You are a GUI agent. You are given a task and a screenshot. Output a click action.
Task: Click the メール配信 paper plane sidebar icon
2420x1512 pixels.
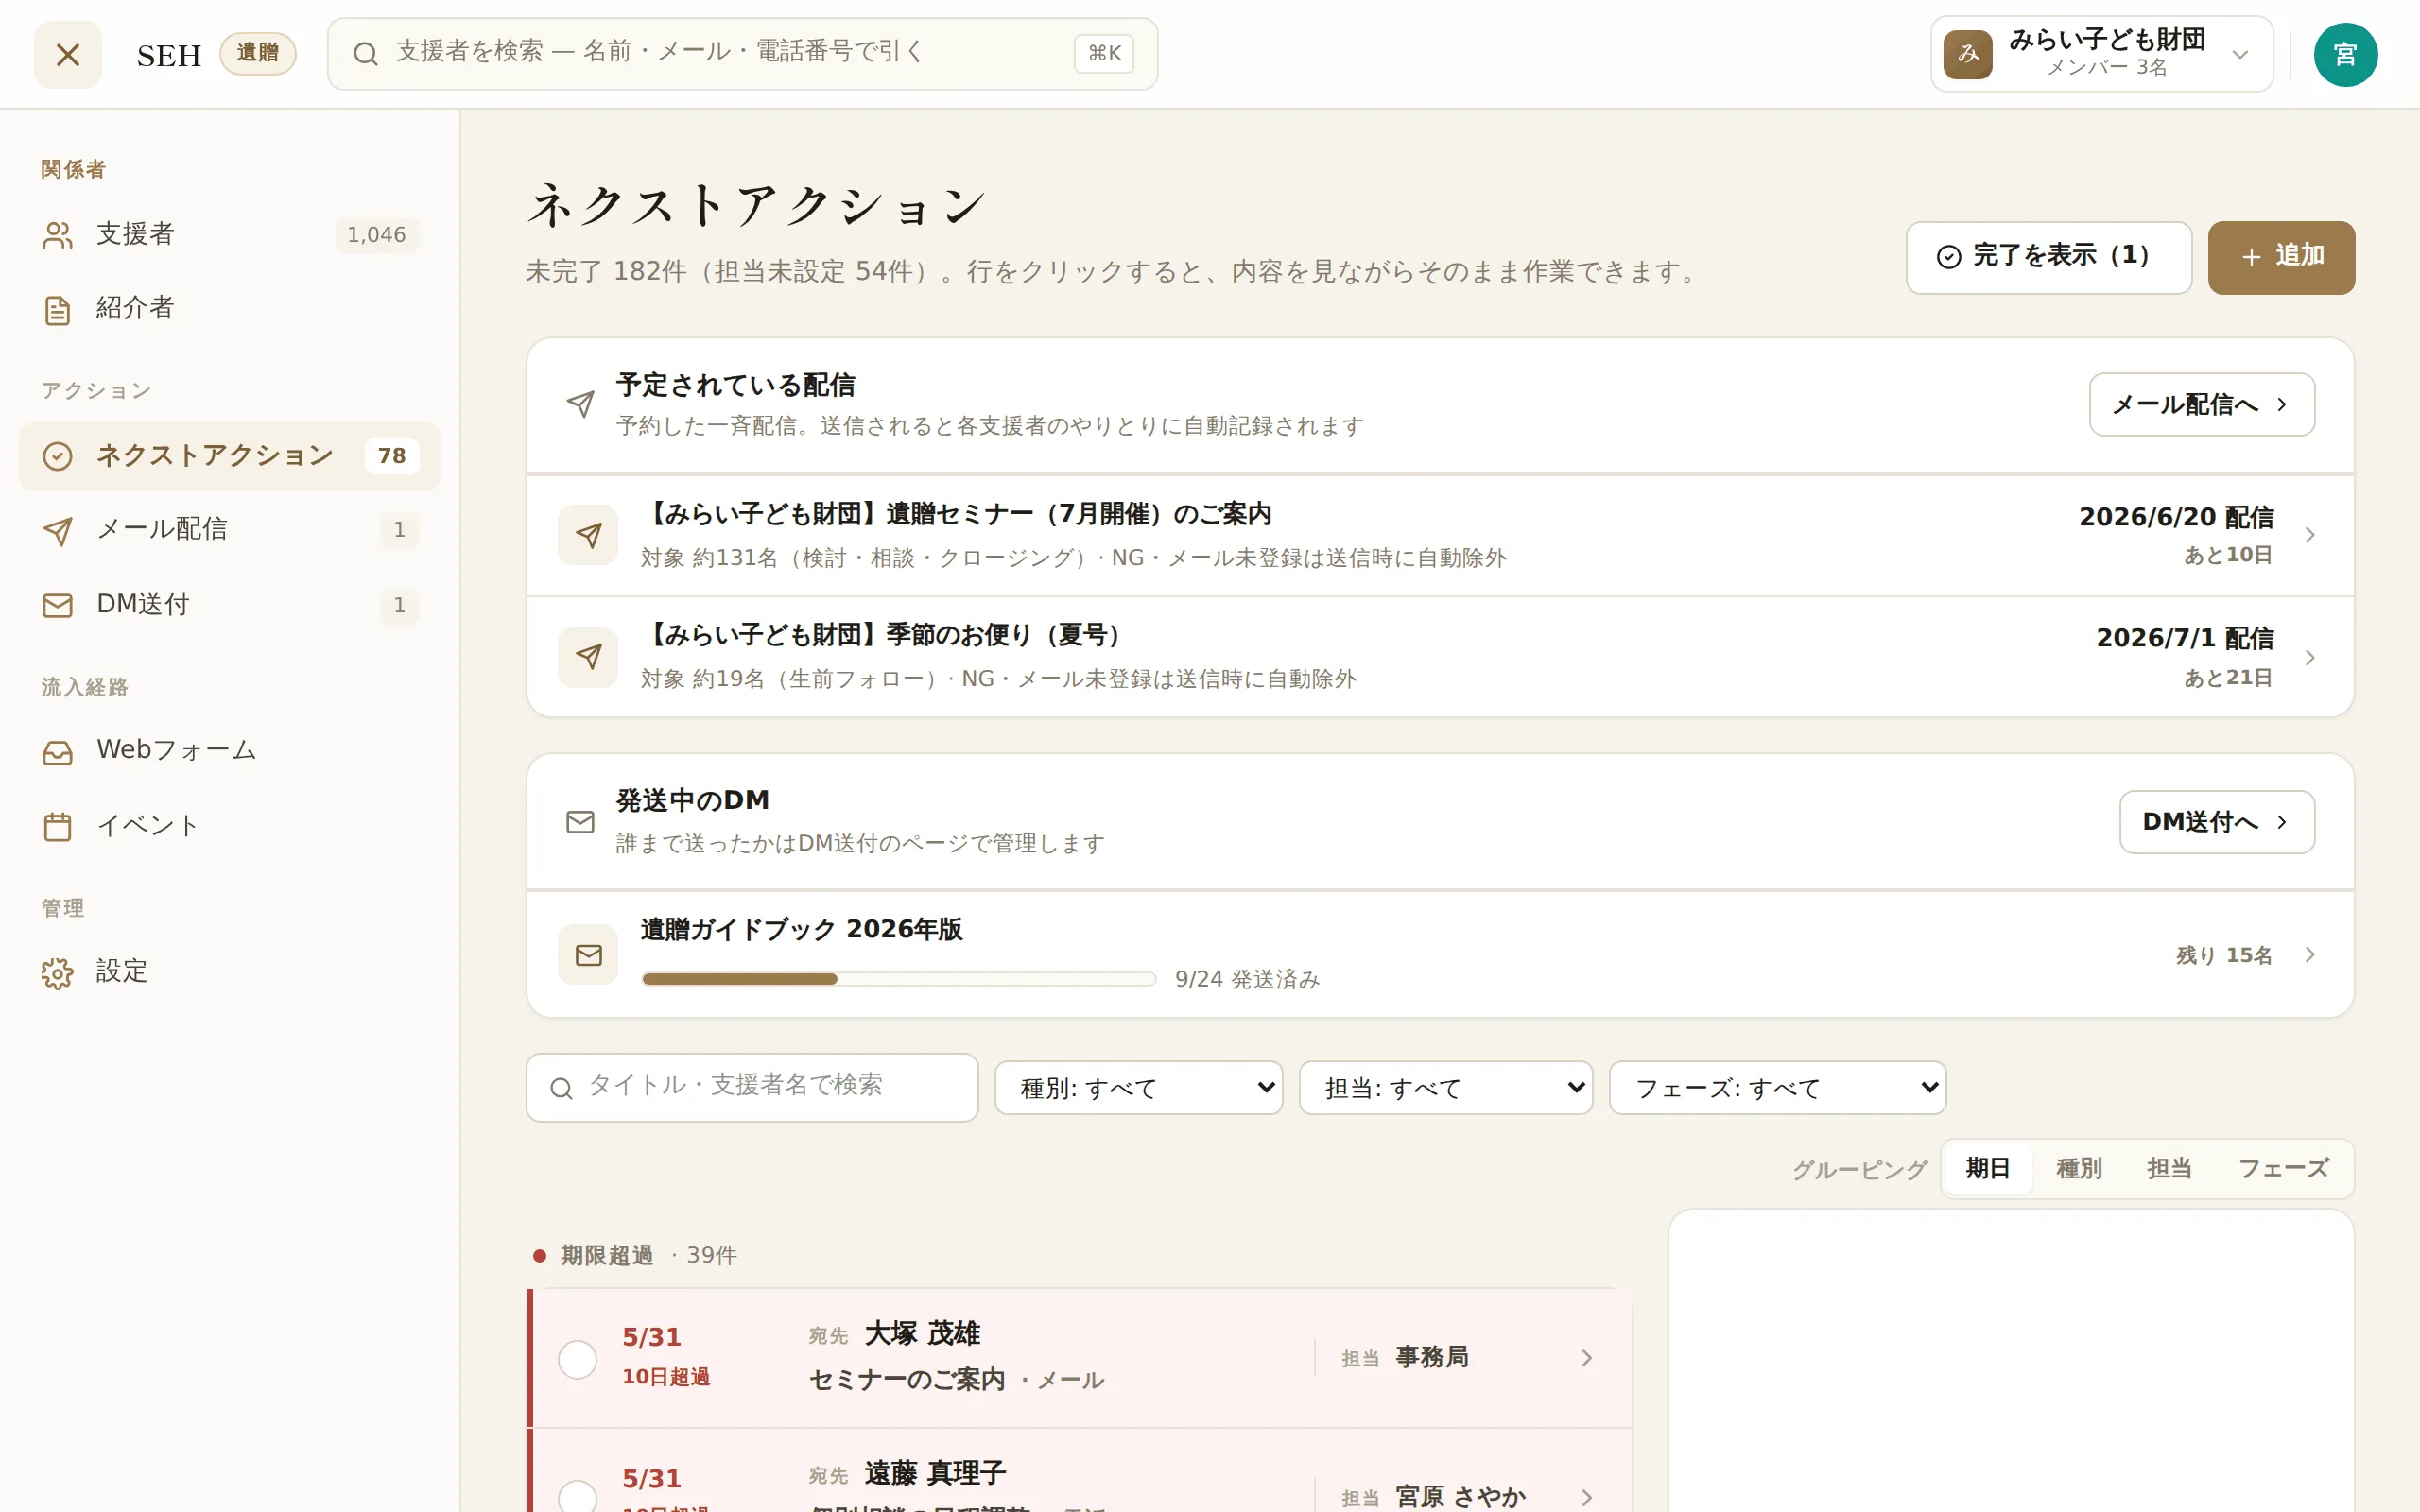[57, 531]
